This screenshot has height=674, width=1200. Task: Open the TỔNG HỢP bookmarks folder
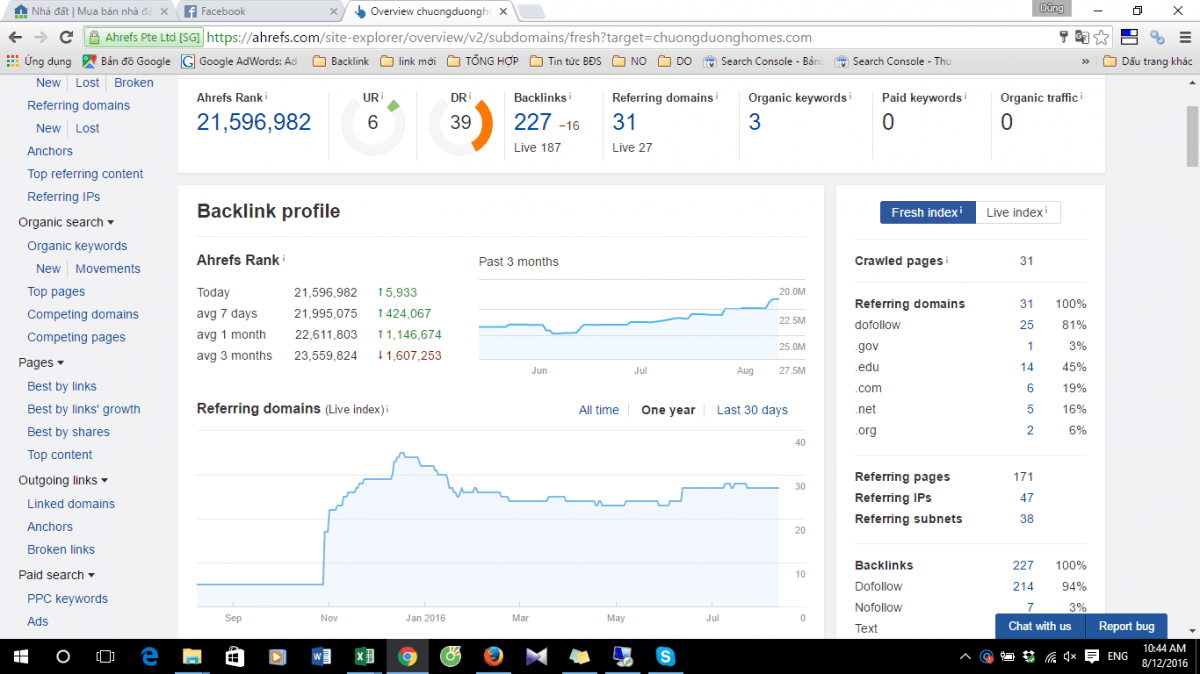point(482,61)
